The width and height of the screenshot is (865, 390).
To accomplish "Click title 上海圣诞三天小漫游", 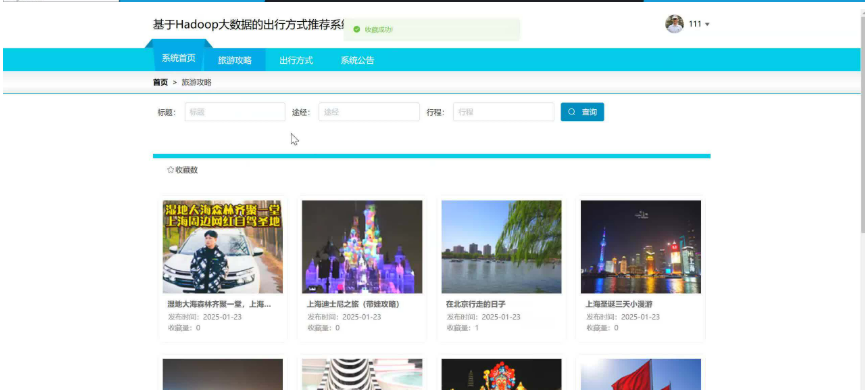I will (x=619, y=304).
